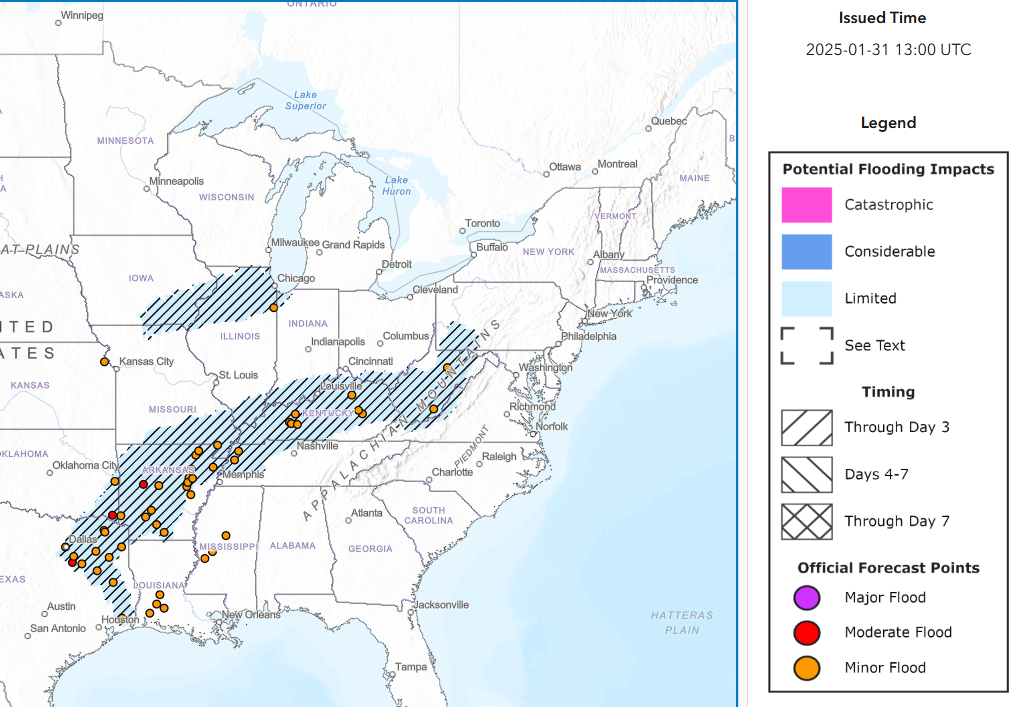The image size is (1017, 707).
Task: Click the Jacksonville city label
Action: (441, 605)
